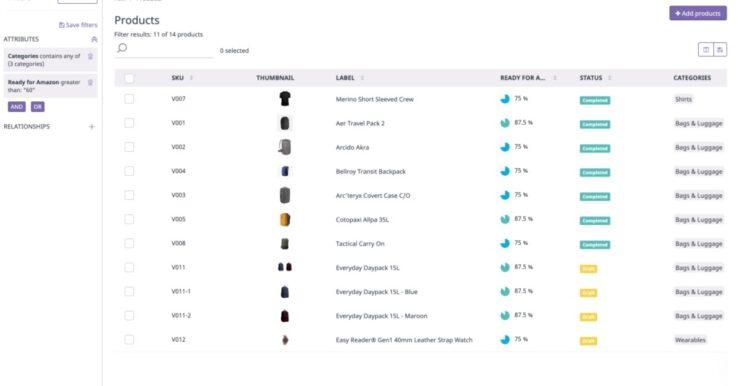This screenshot has height=386, width=738.
Task: Toggle the select-all header checkbox
Action: 129,78
